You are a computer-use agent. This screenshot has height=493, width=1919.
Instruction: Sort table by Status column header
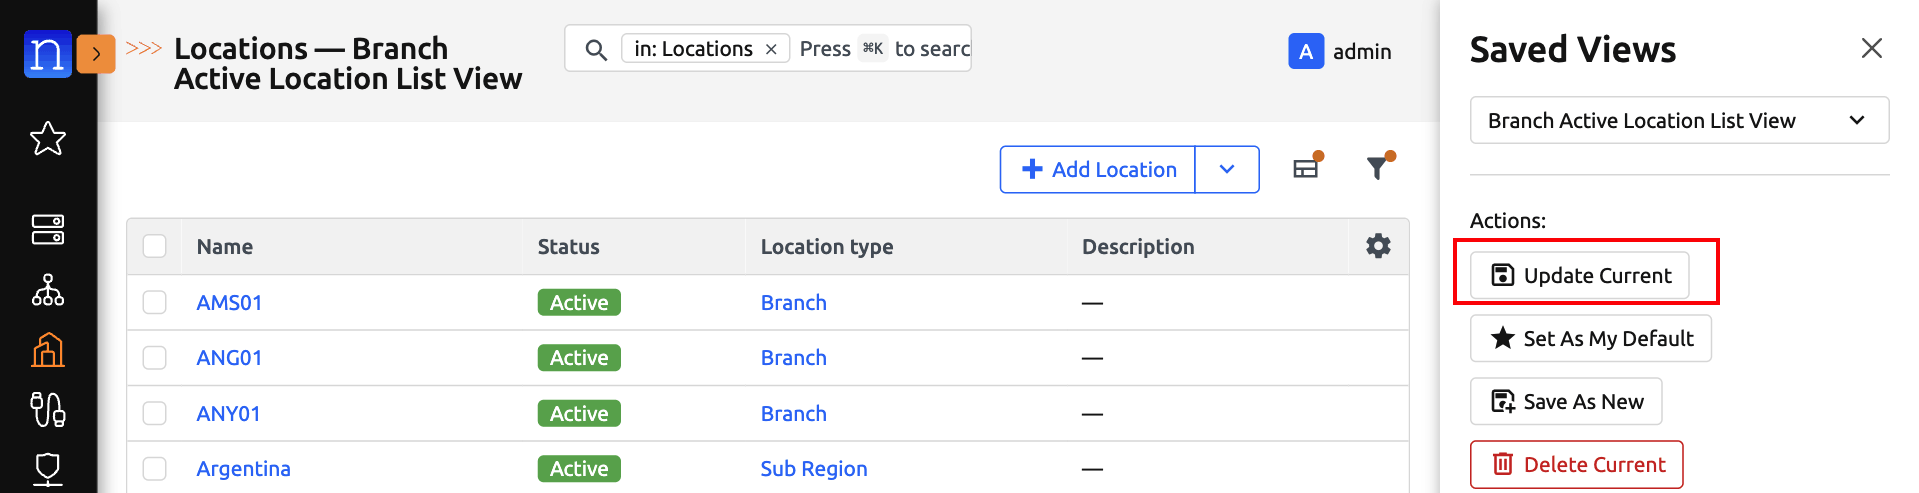(568, 247)
